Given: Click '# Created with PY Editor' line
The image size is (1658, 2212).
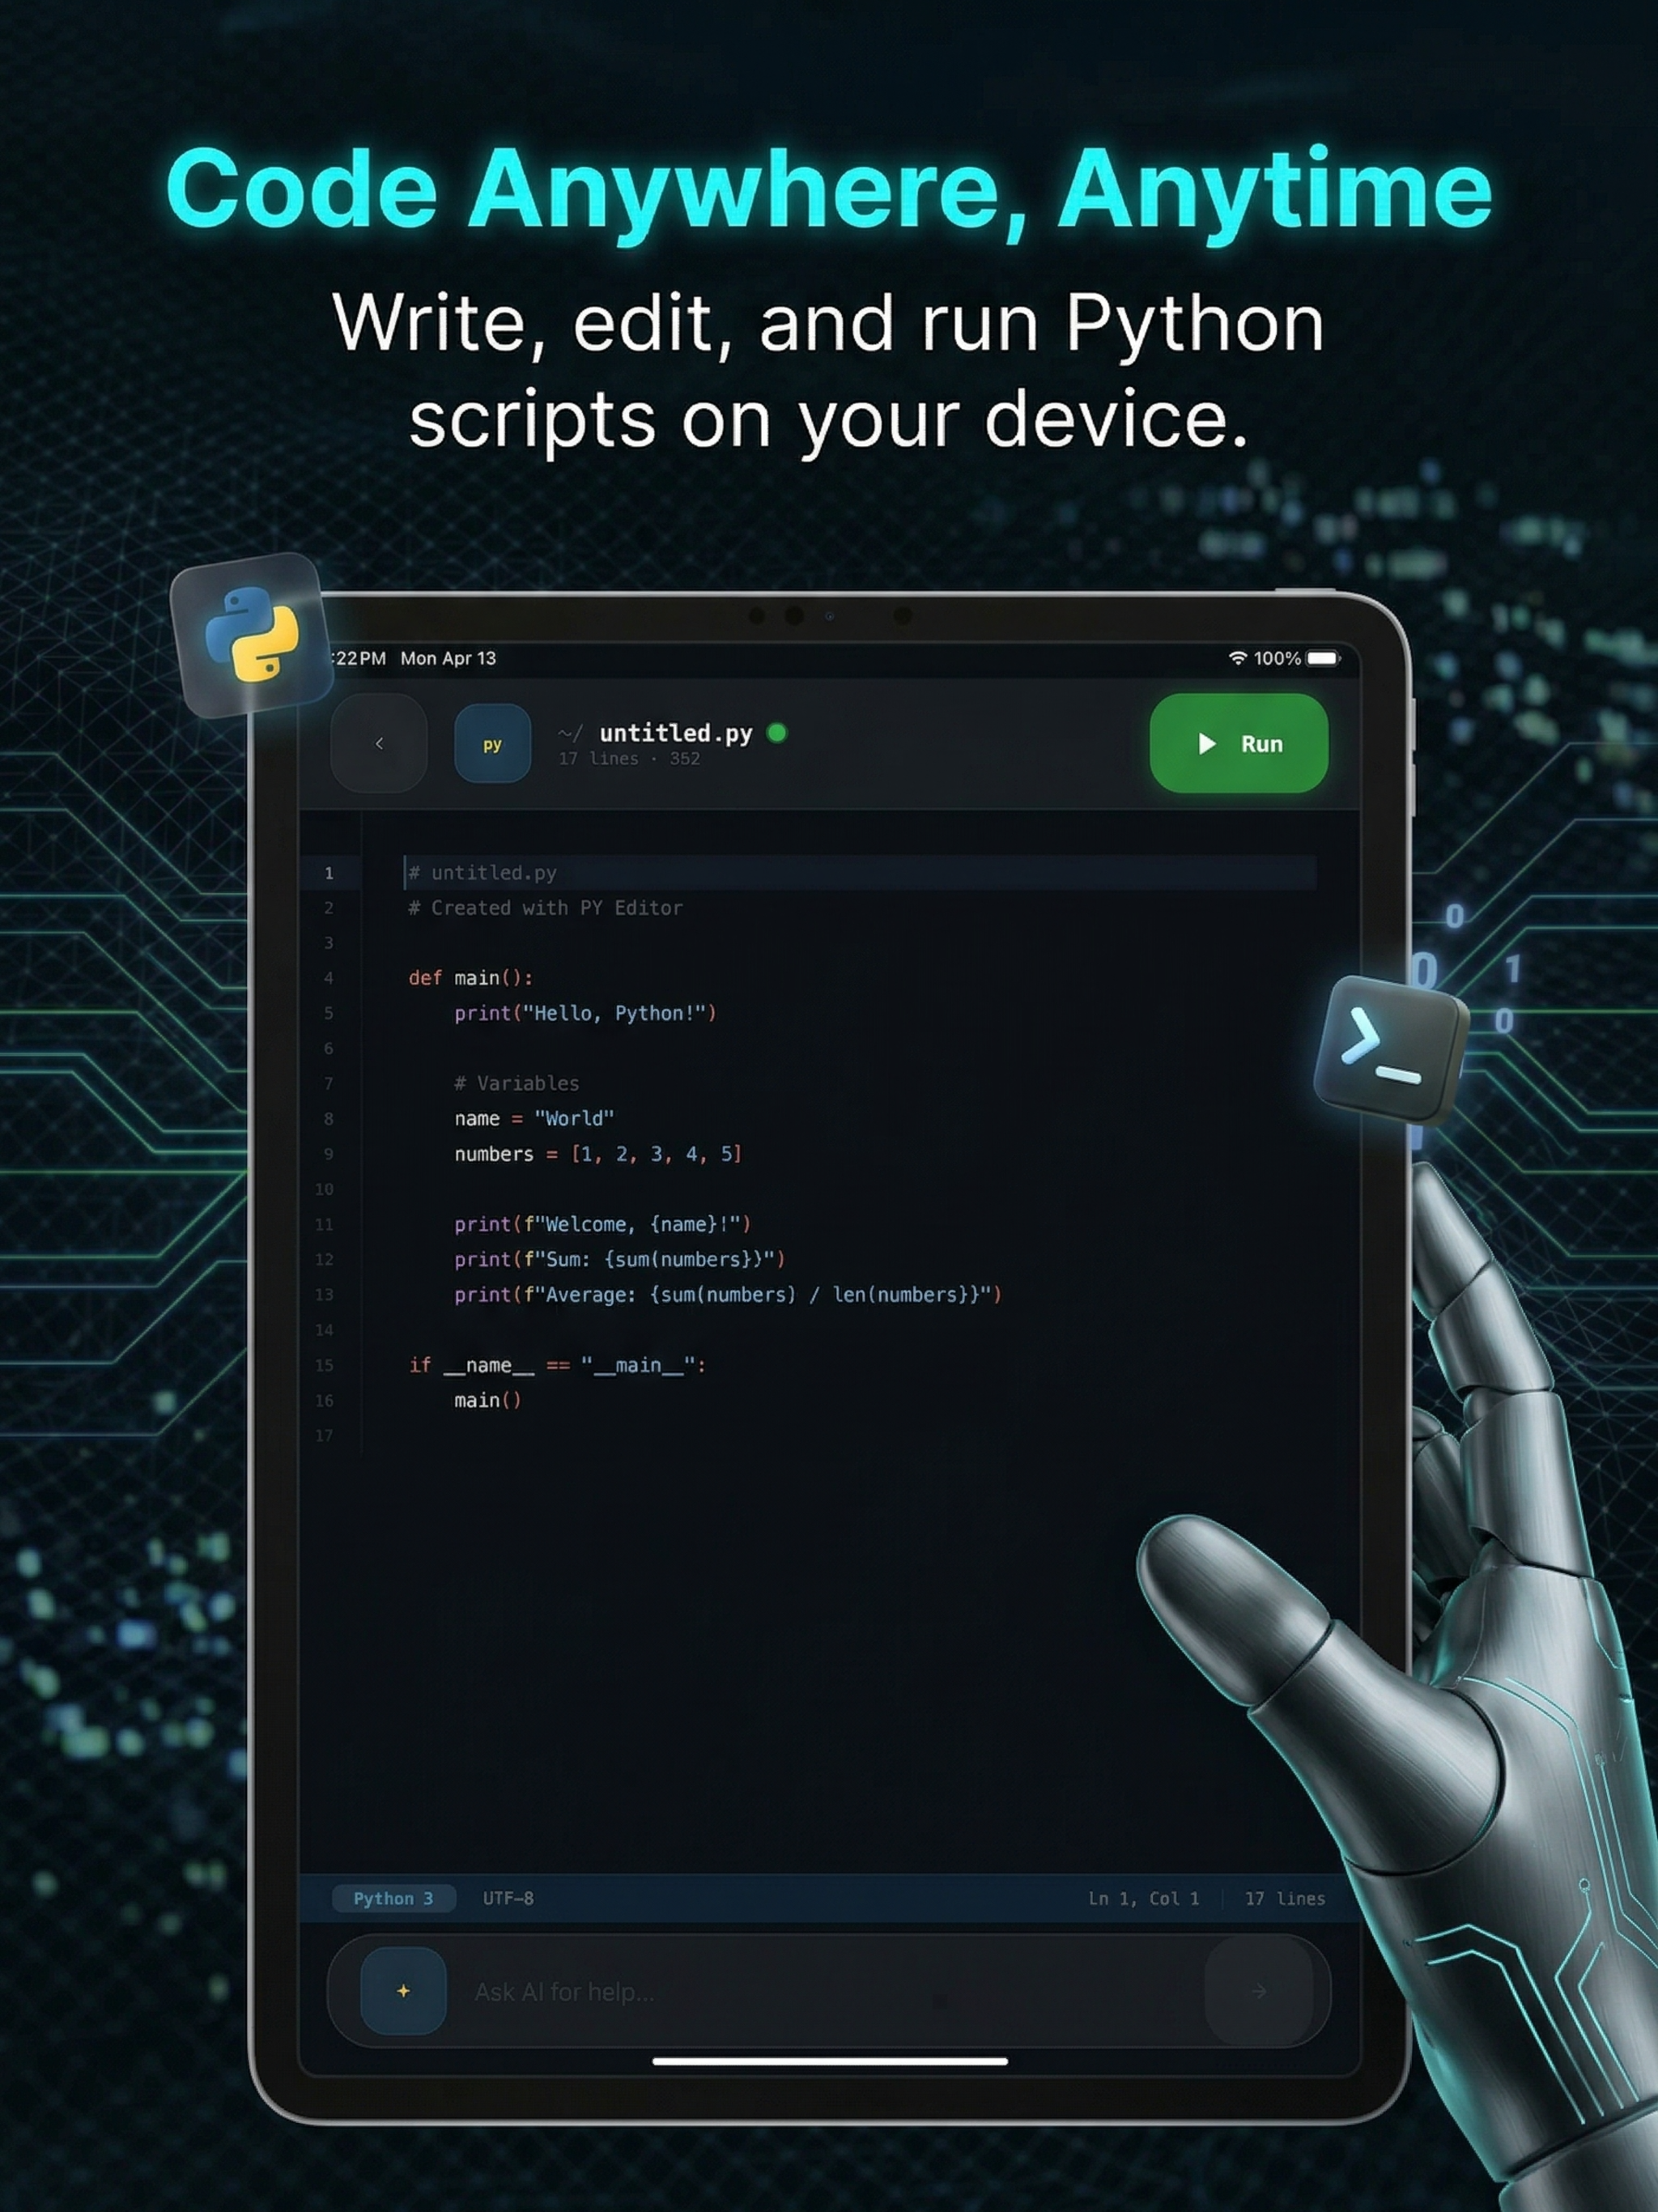Looking at the screenshot, I should [545, 908].
